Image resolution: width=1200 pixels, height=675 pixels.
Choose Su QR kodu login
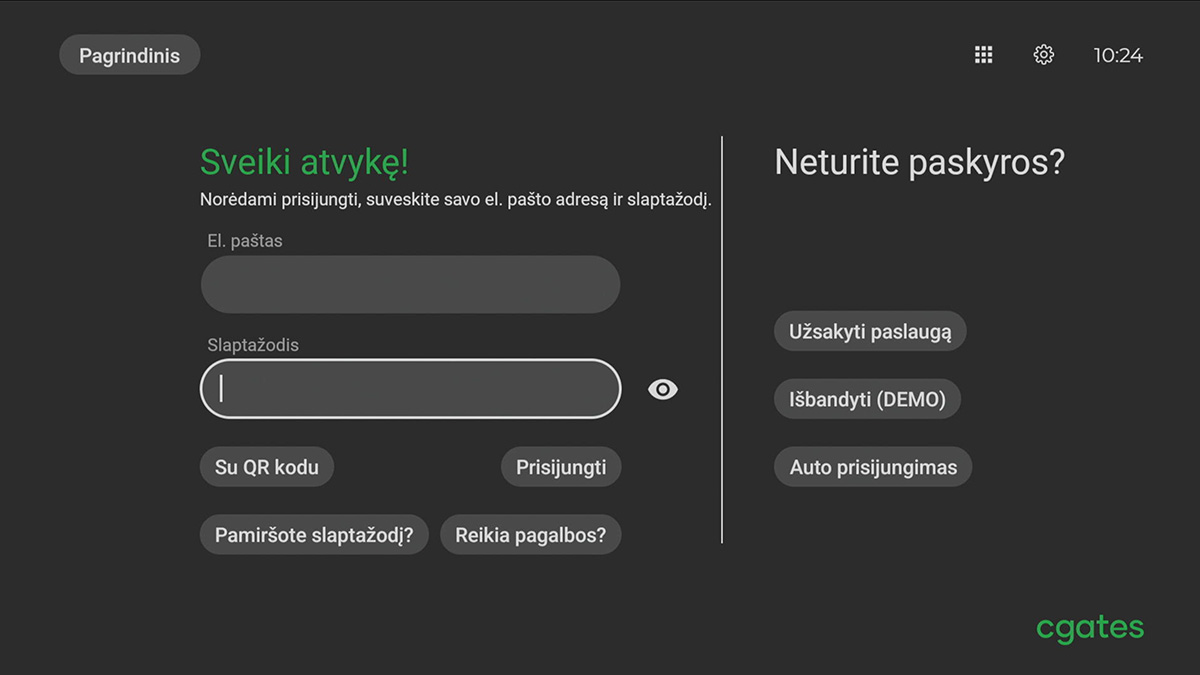coord(266,466)
